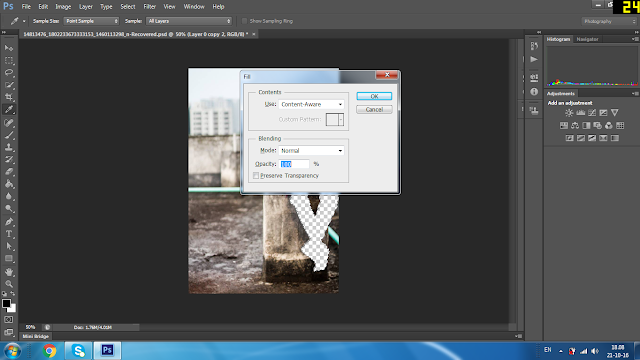This screenshot has width=640, height=360.
Task: Open the Use Content-Aware dropdown
Action: (311, 104)
